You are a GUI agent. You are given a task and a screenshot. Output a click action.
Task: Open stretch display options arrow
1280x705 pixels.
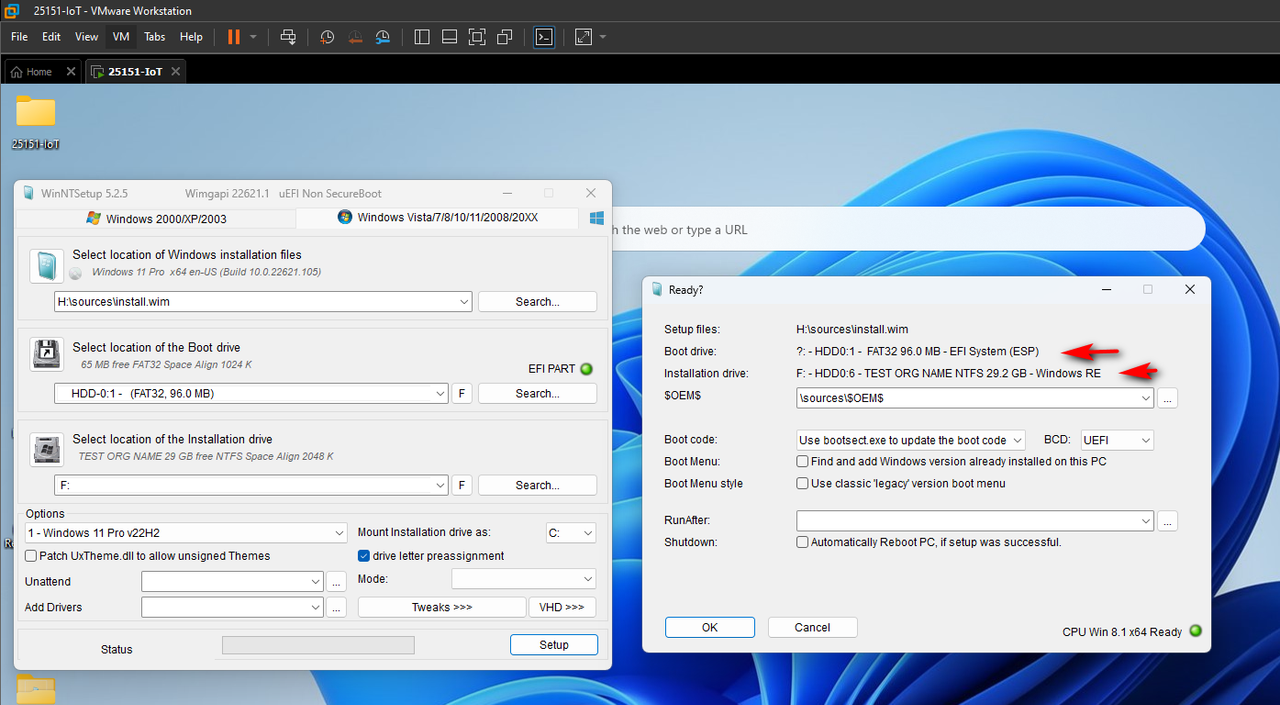tap(603, 37)
